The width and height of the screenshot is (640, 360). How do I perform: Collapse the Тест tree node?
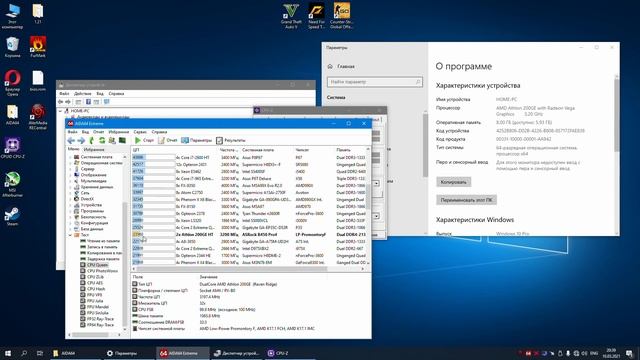pos(70,235)
